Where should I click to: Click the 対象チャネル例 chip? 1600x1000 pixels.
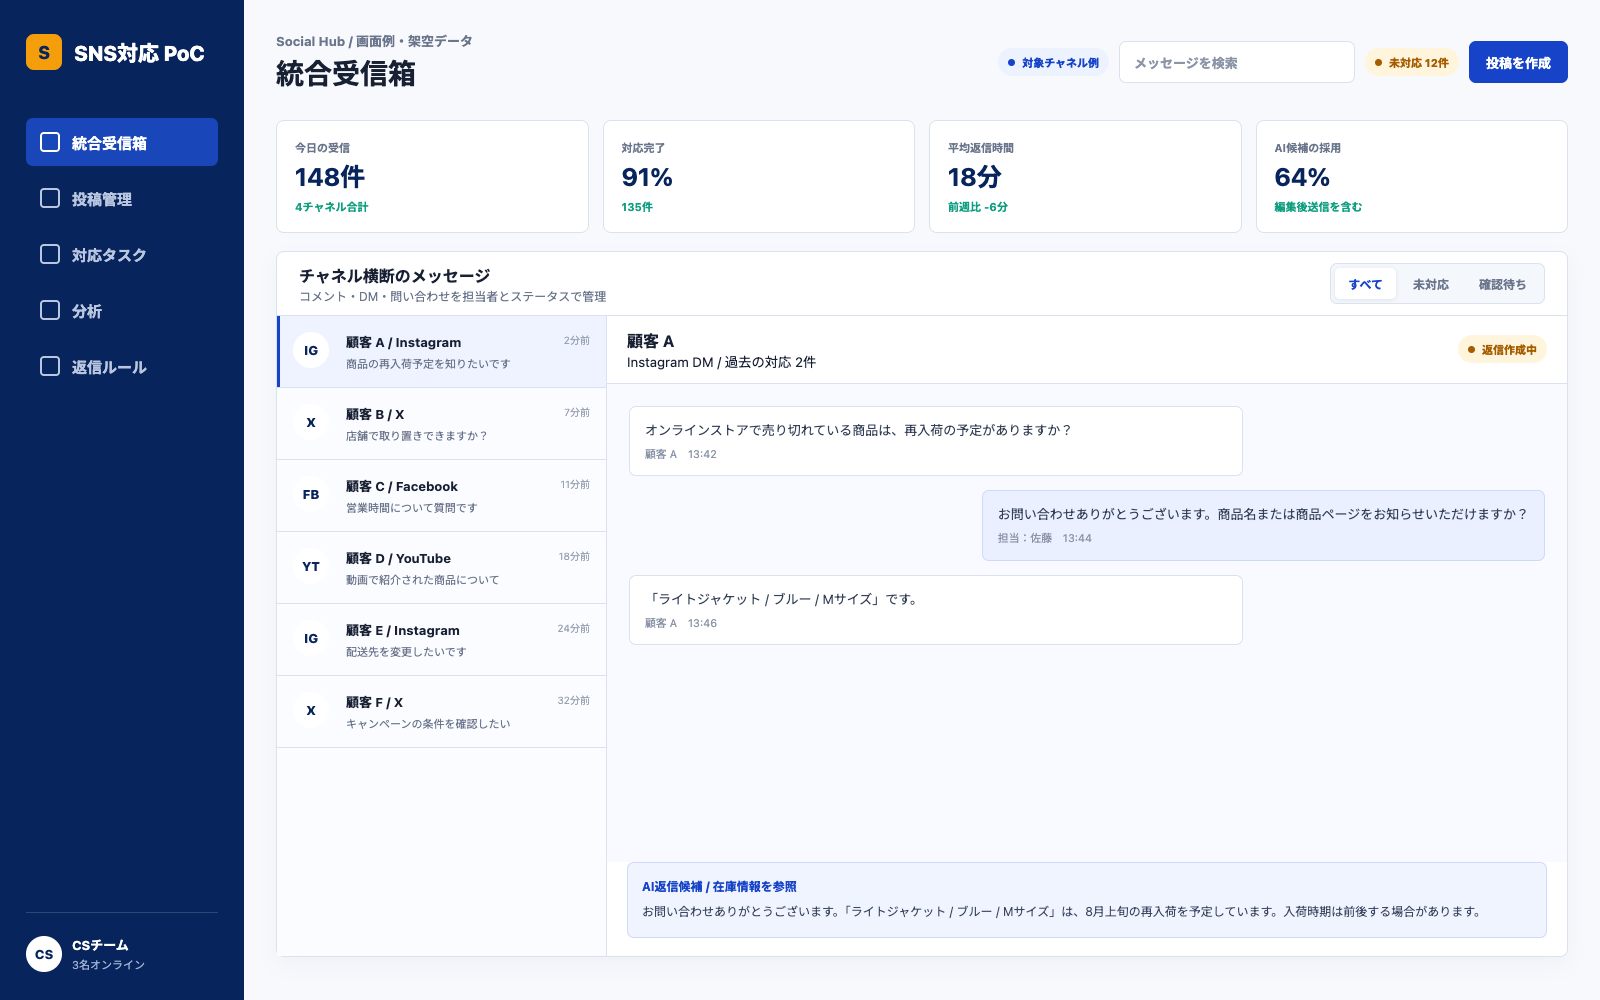click(1053, 62)
